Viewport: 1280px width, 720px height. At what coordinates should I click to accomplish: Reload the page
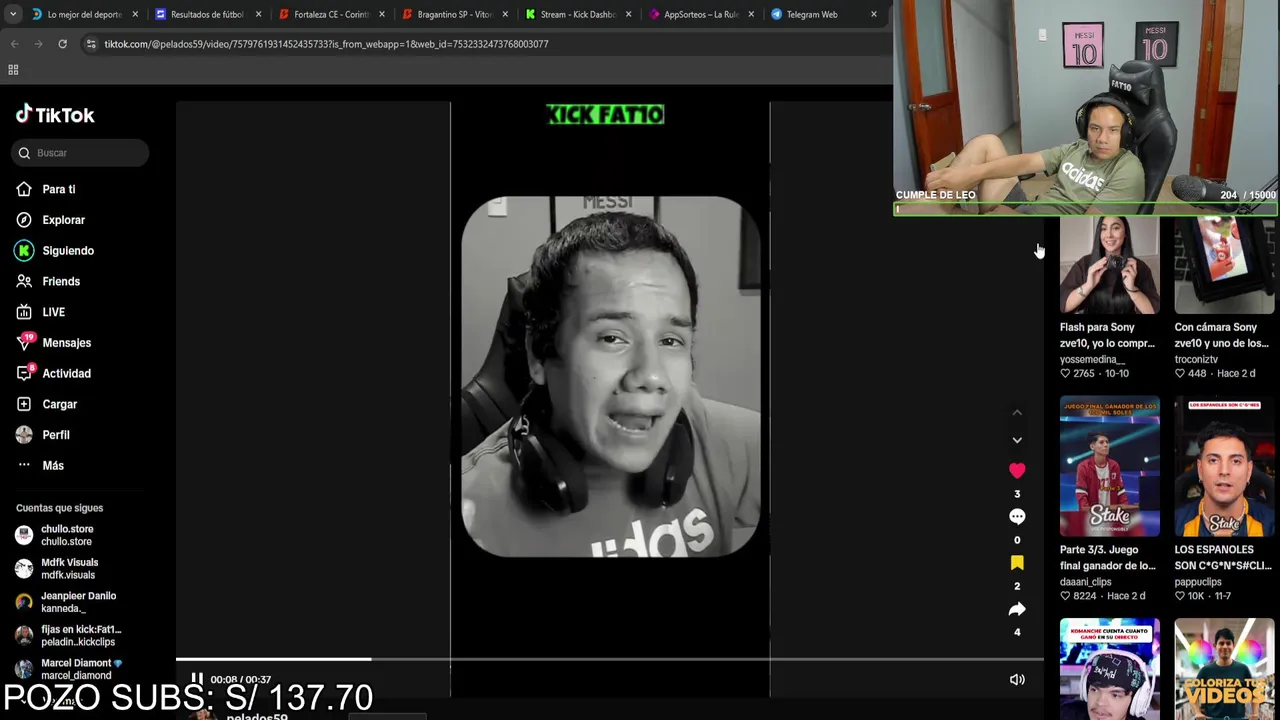[x=62, y=44]
